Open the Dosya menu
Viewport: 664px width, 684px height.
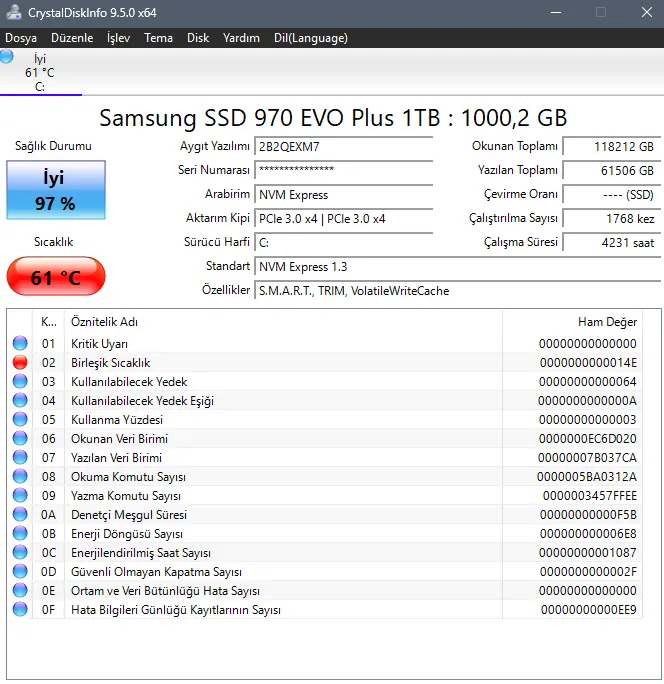[21, 38]
